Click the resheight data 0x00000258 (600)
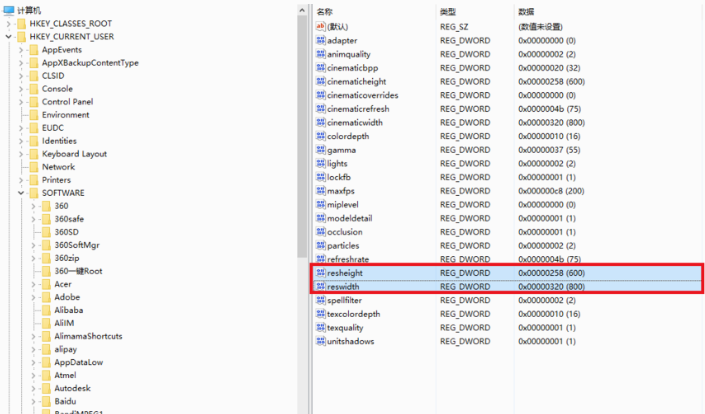Image resolution: width=705 pixels, height=414 pixels. pos(551,273)
